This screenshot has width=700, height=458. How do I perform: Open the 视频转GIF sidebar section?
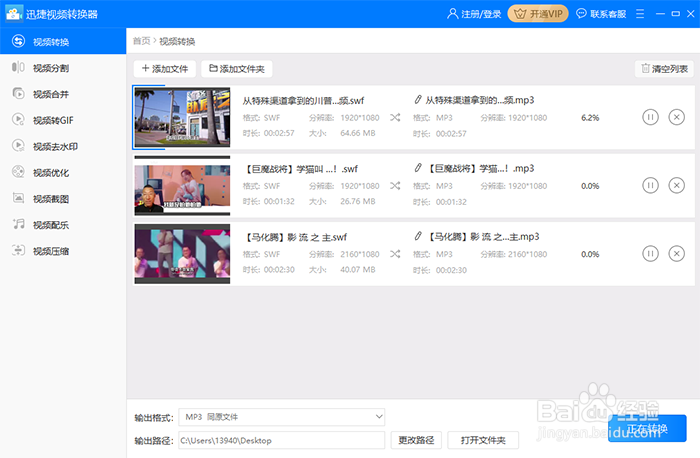tap(63, 120)
